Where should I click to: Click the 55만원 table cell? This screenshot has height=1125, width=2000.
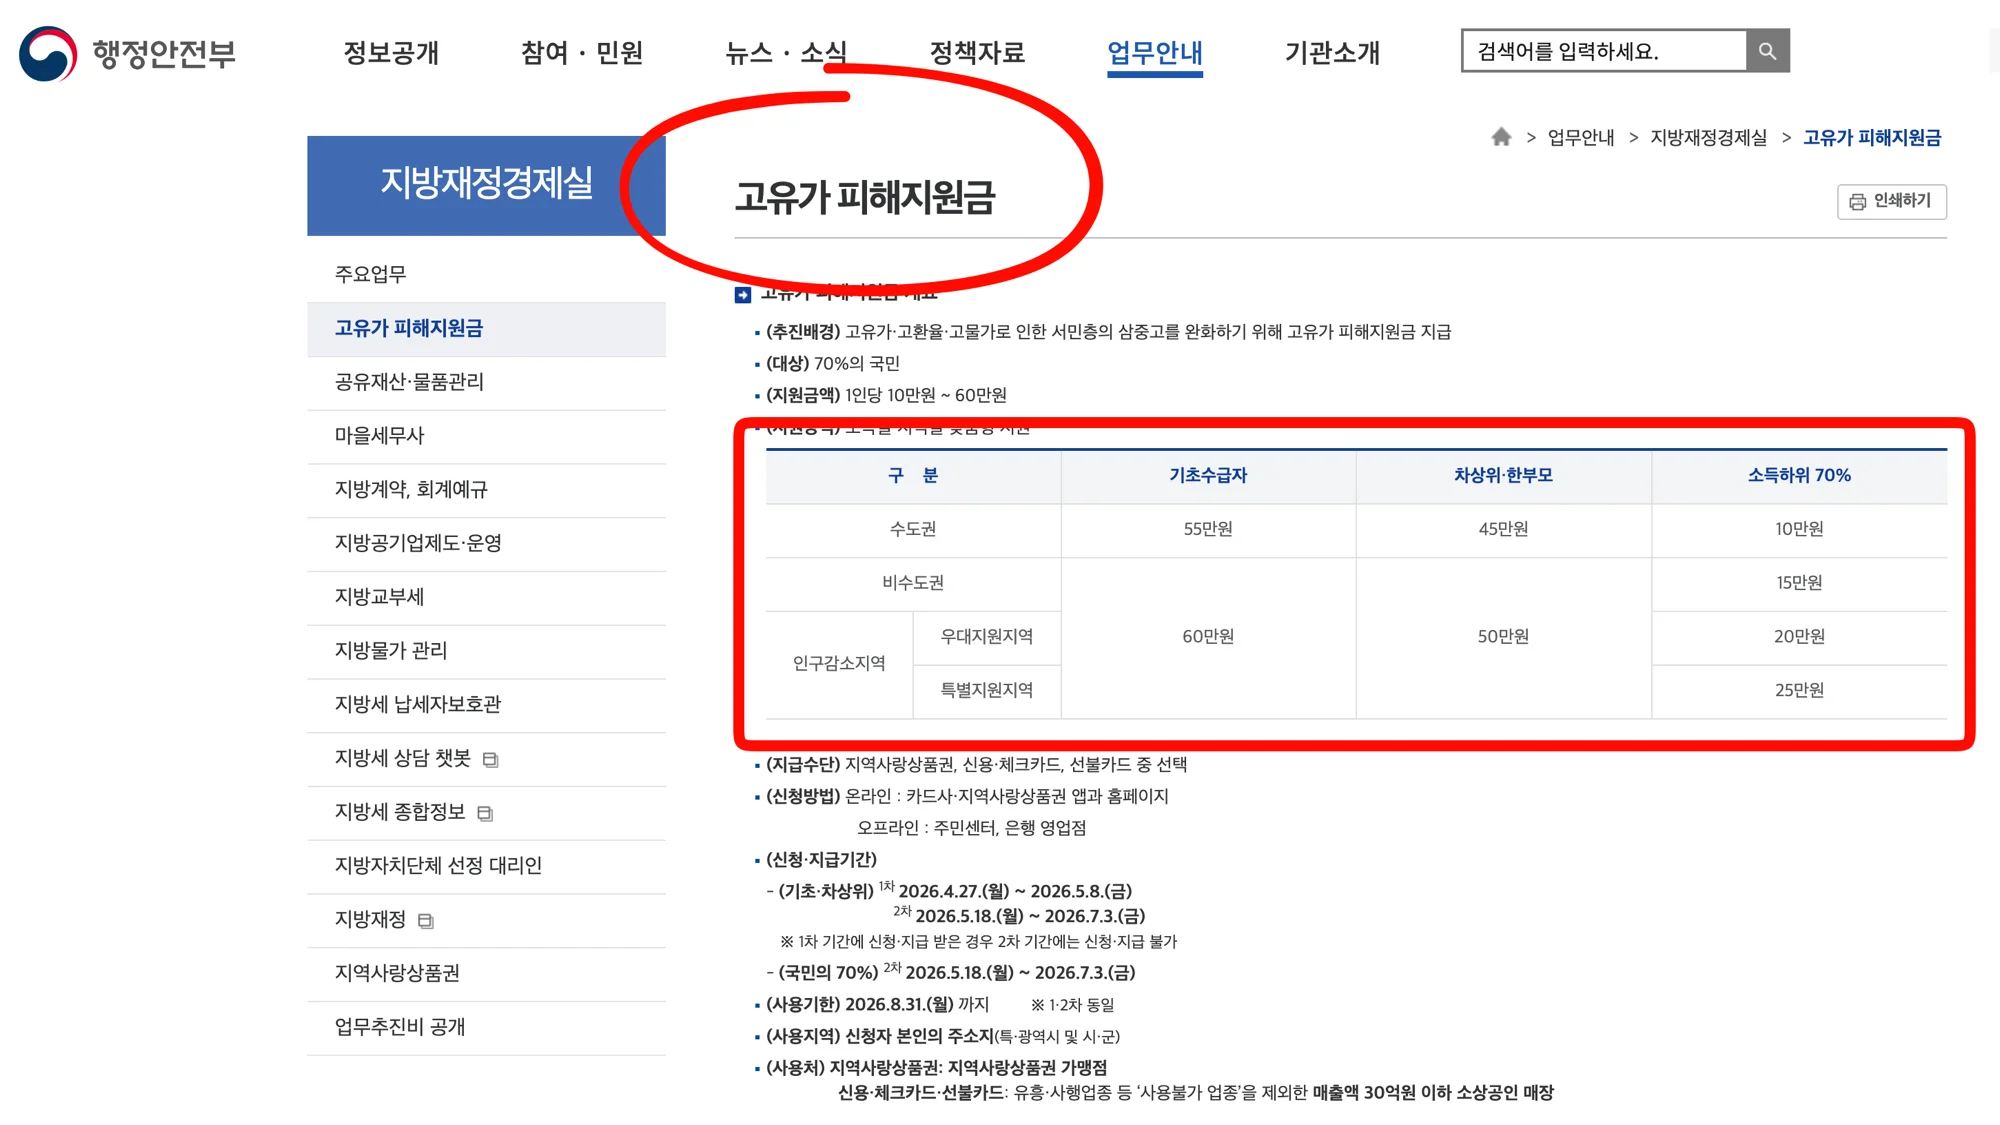pos(1208,530)
